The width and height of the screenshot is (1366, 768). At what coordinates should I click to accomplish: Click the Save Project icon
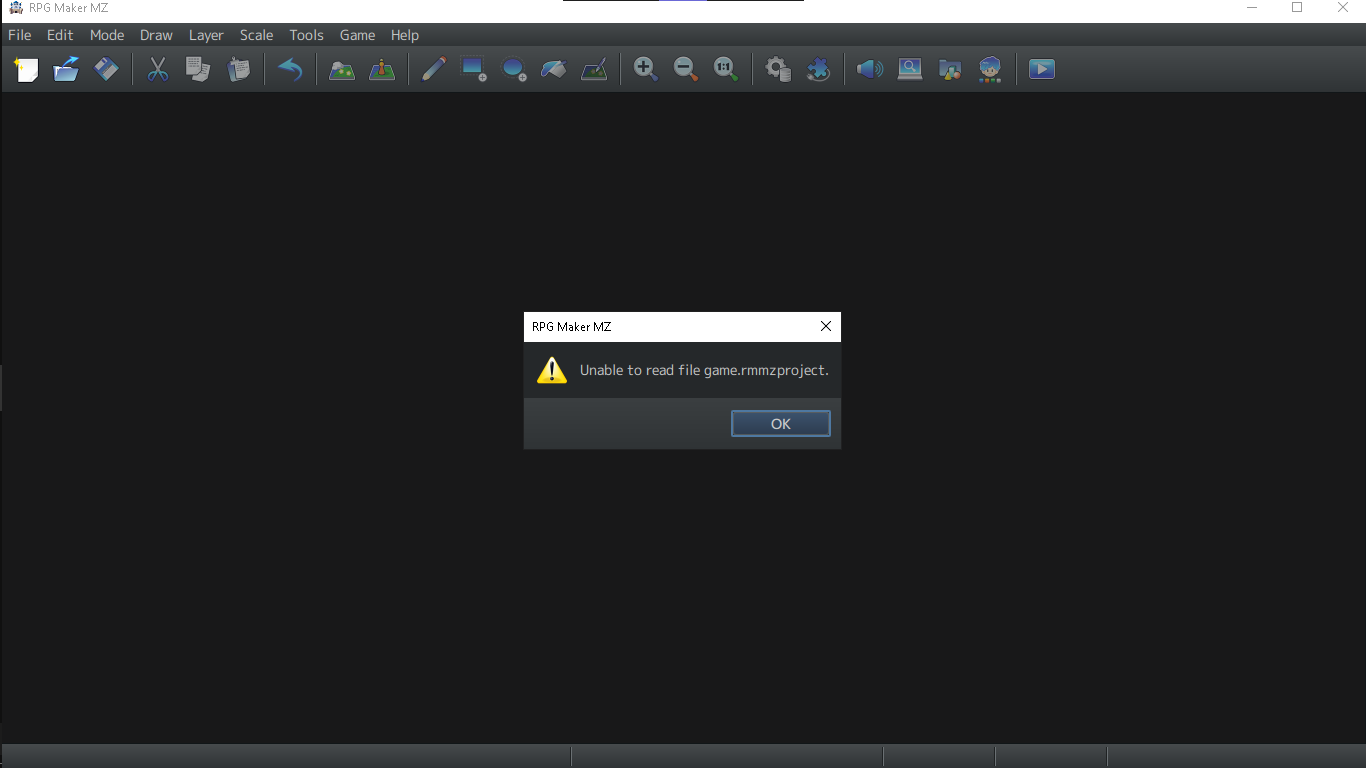(106, 69)
